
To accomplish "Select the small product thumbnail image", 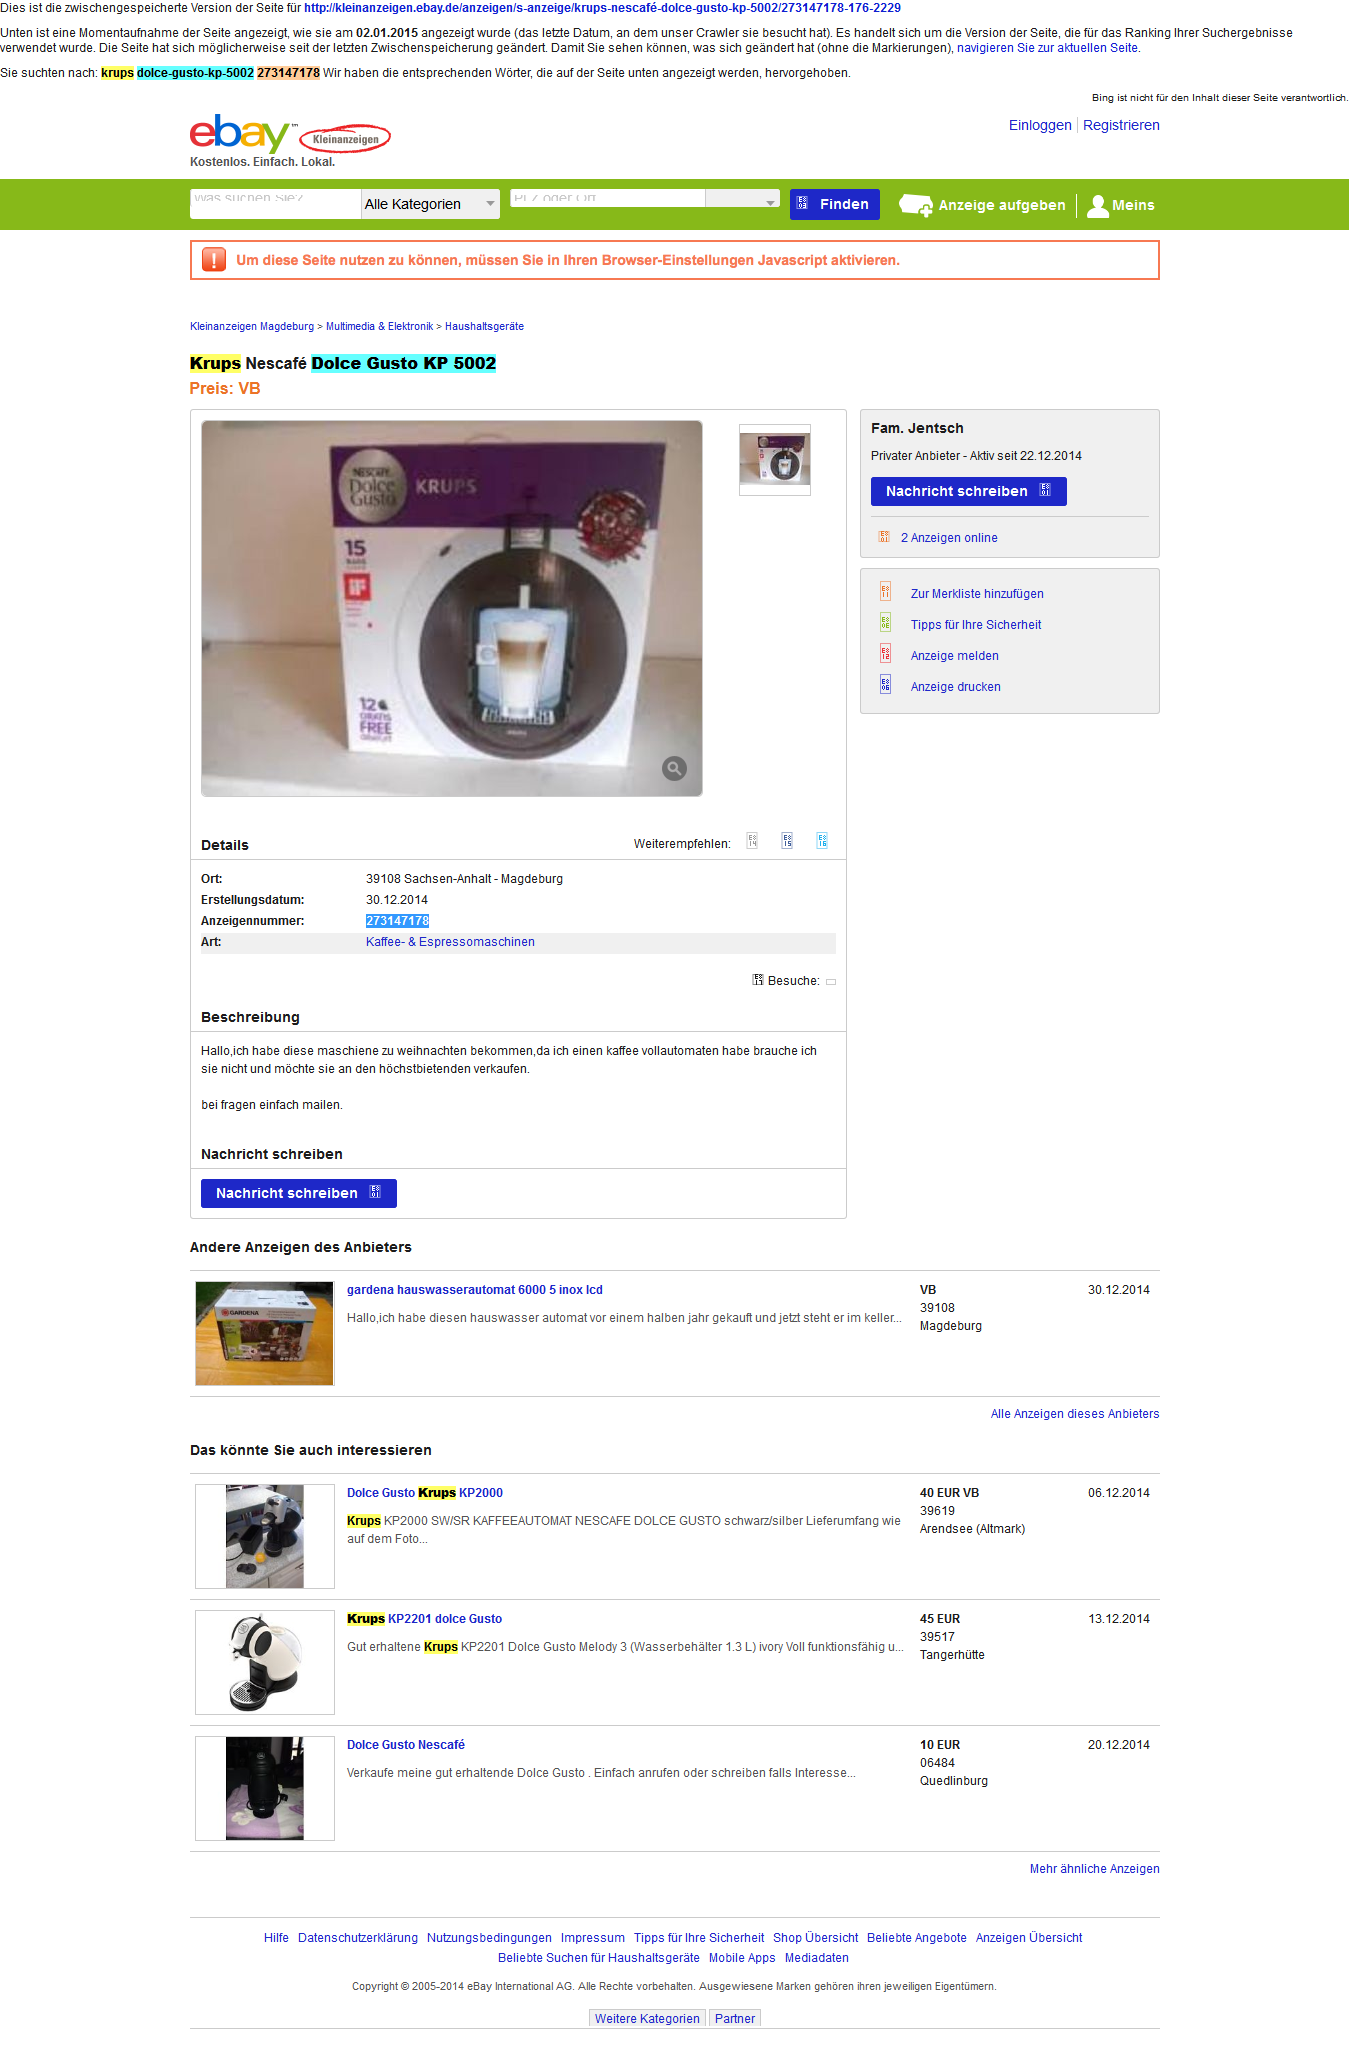I will [x=775, y=460].
